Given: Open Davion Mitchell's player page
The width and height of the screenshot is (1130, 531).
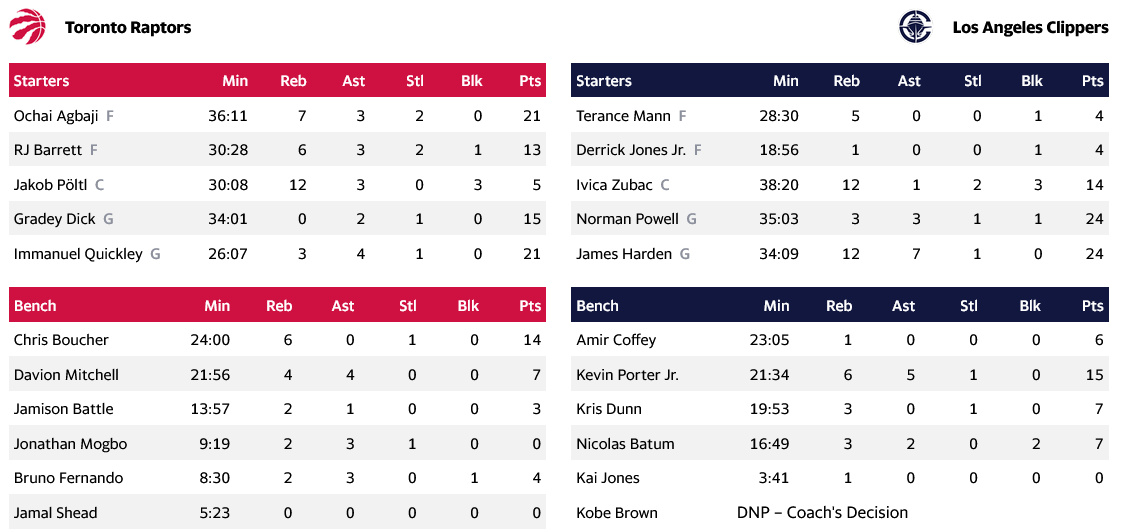Looking at the screenshot, I should [66, 375].
